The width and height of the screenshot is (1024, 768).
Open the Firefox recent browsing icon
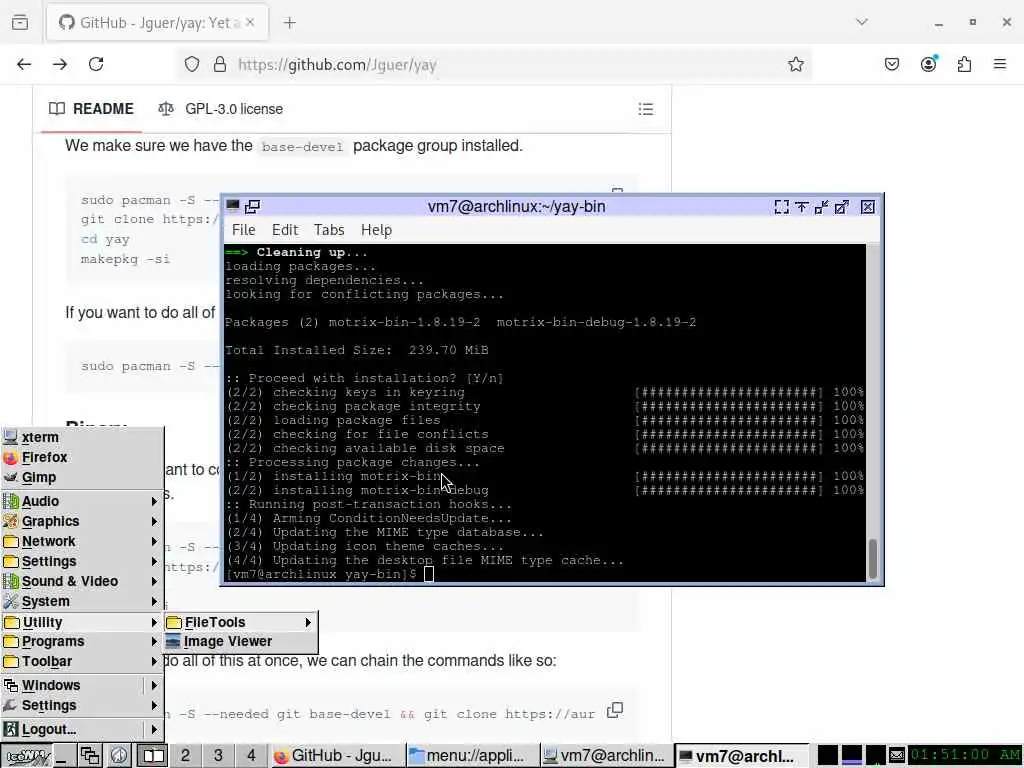click(x=20, y=23)
